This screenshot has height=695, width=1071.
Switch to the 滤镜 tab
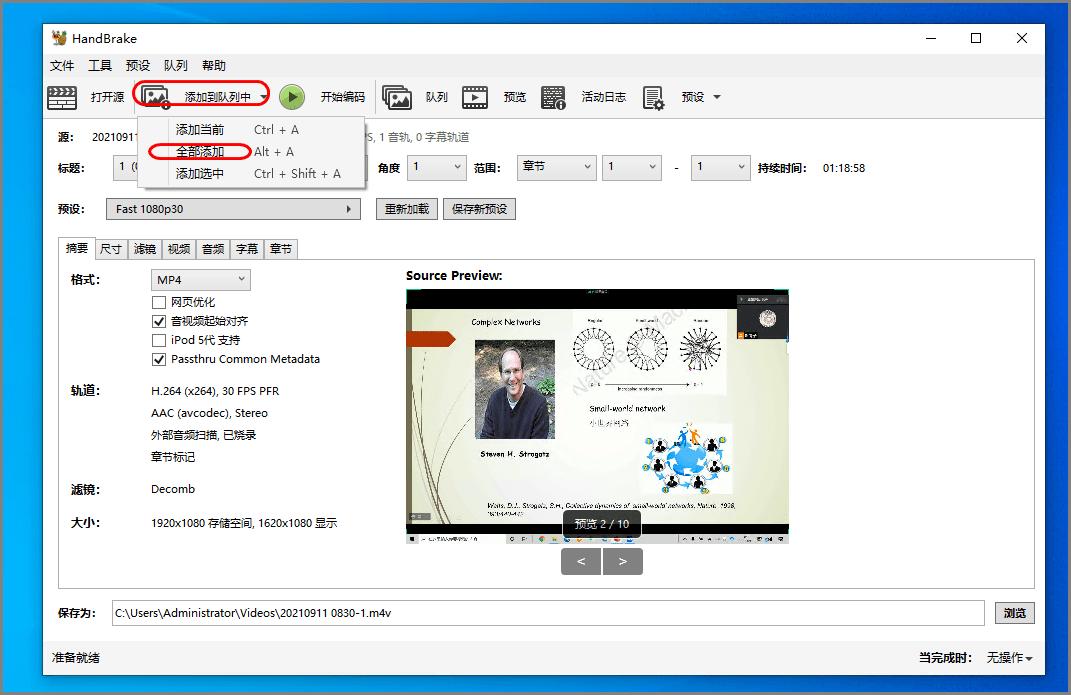tap(145, 249)
